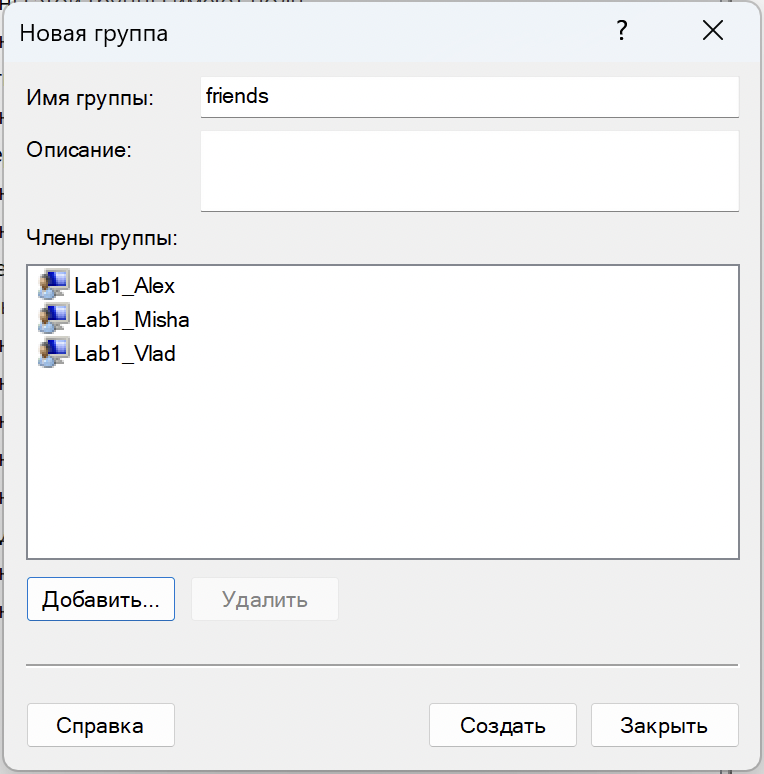Focus the group name field containing 'friends'
764x774 pixels.
(469, 97)
